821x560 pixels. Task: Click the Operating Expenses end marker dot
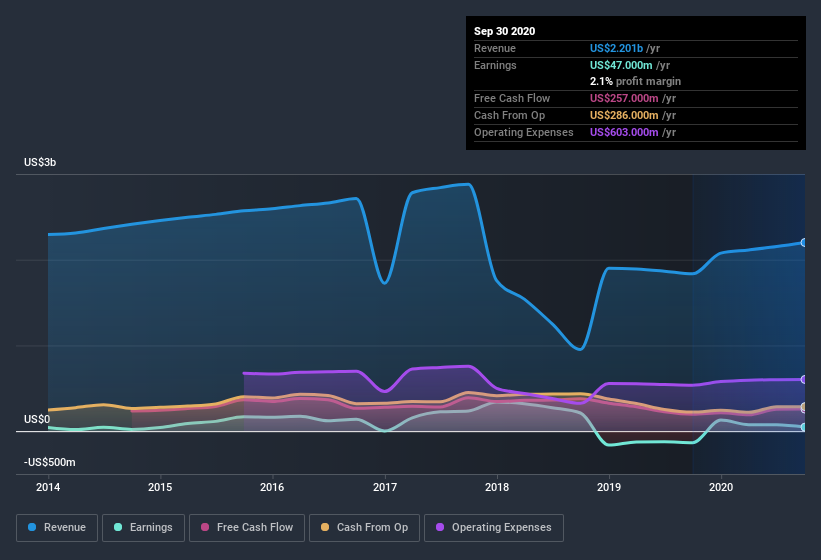tap(804, 379)
